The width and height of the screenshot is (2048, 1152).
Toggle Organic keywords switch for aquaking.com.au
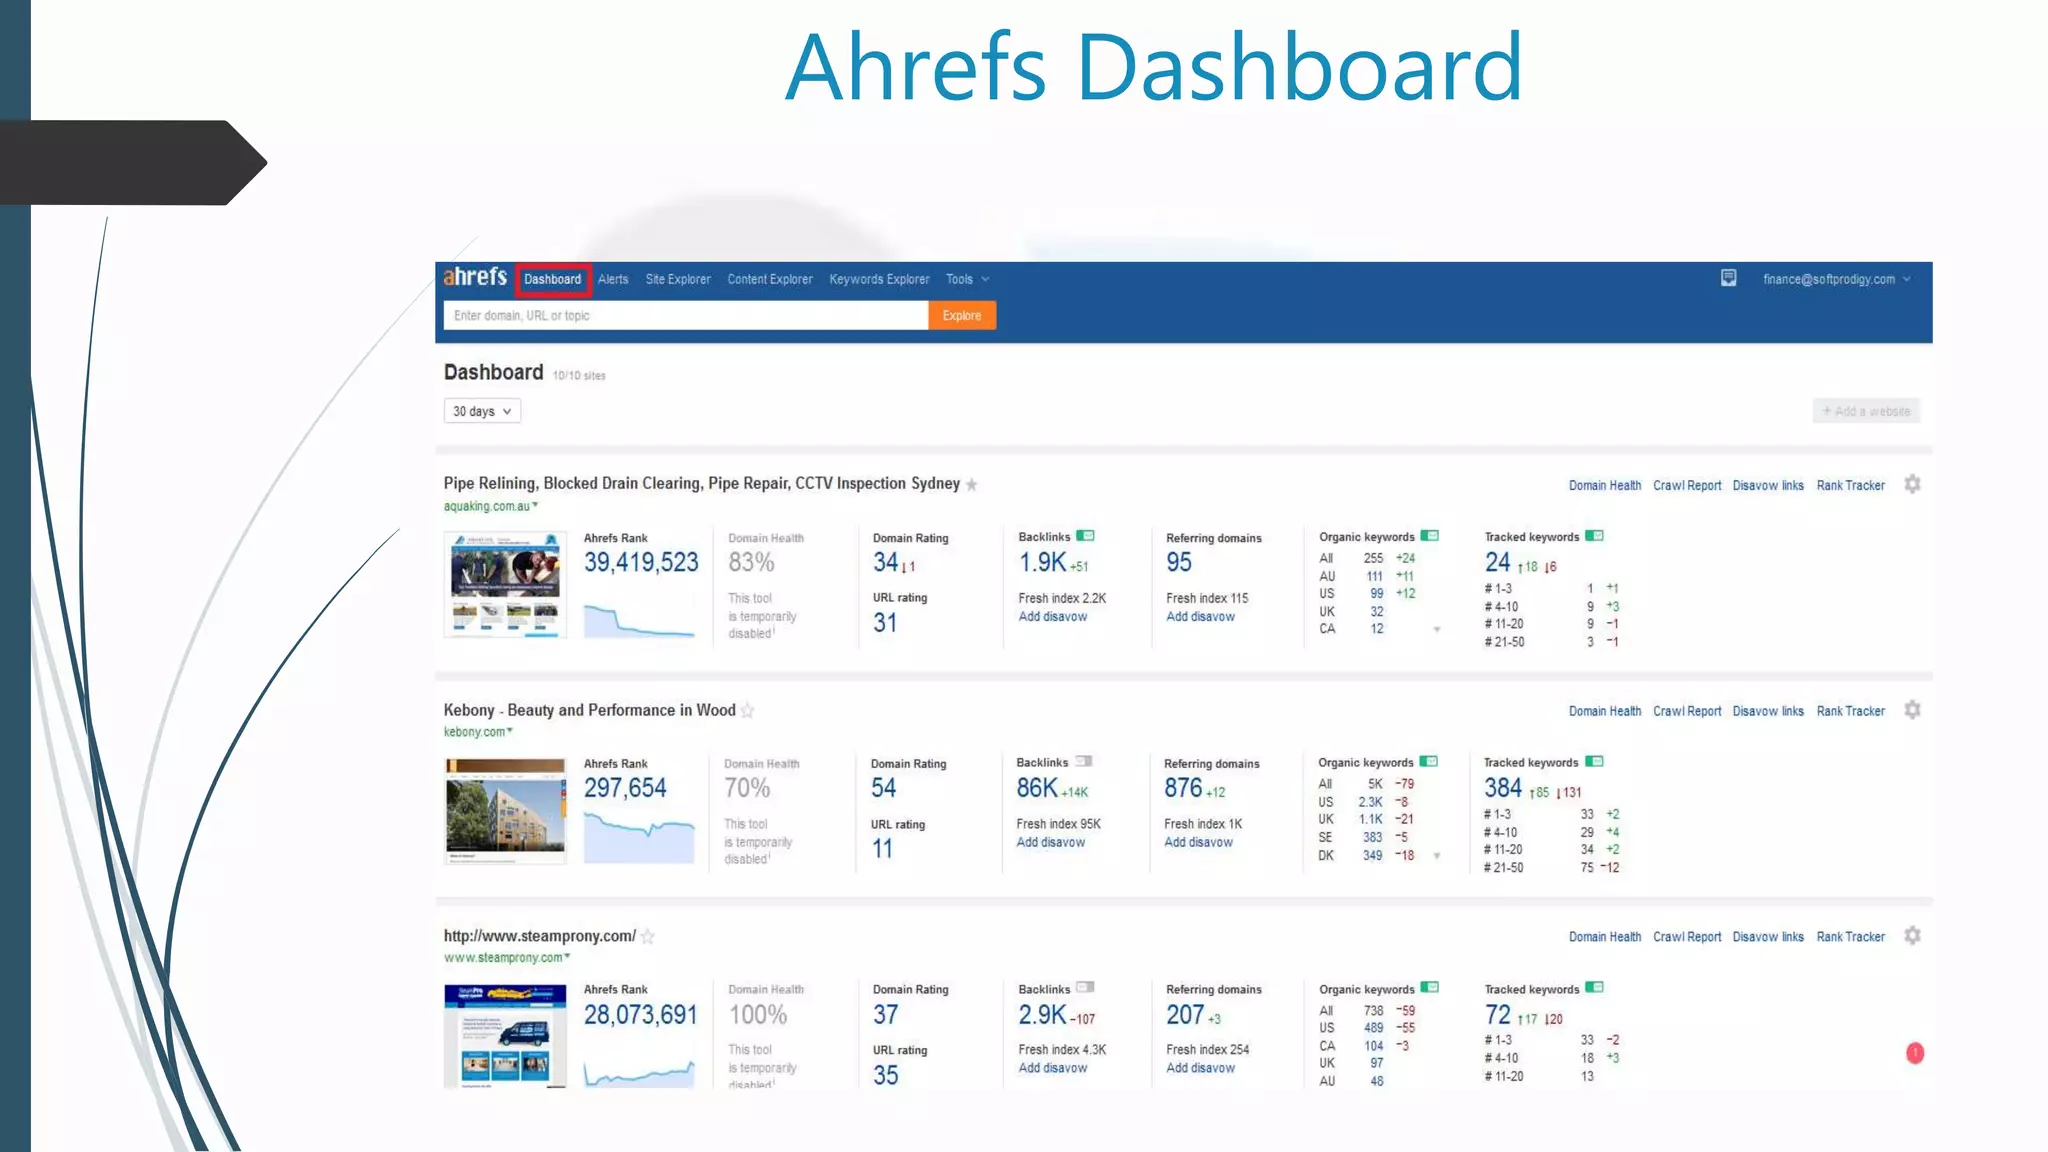point(1429,536)
